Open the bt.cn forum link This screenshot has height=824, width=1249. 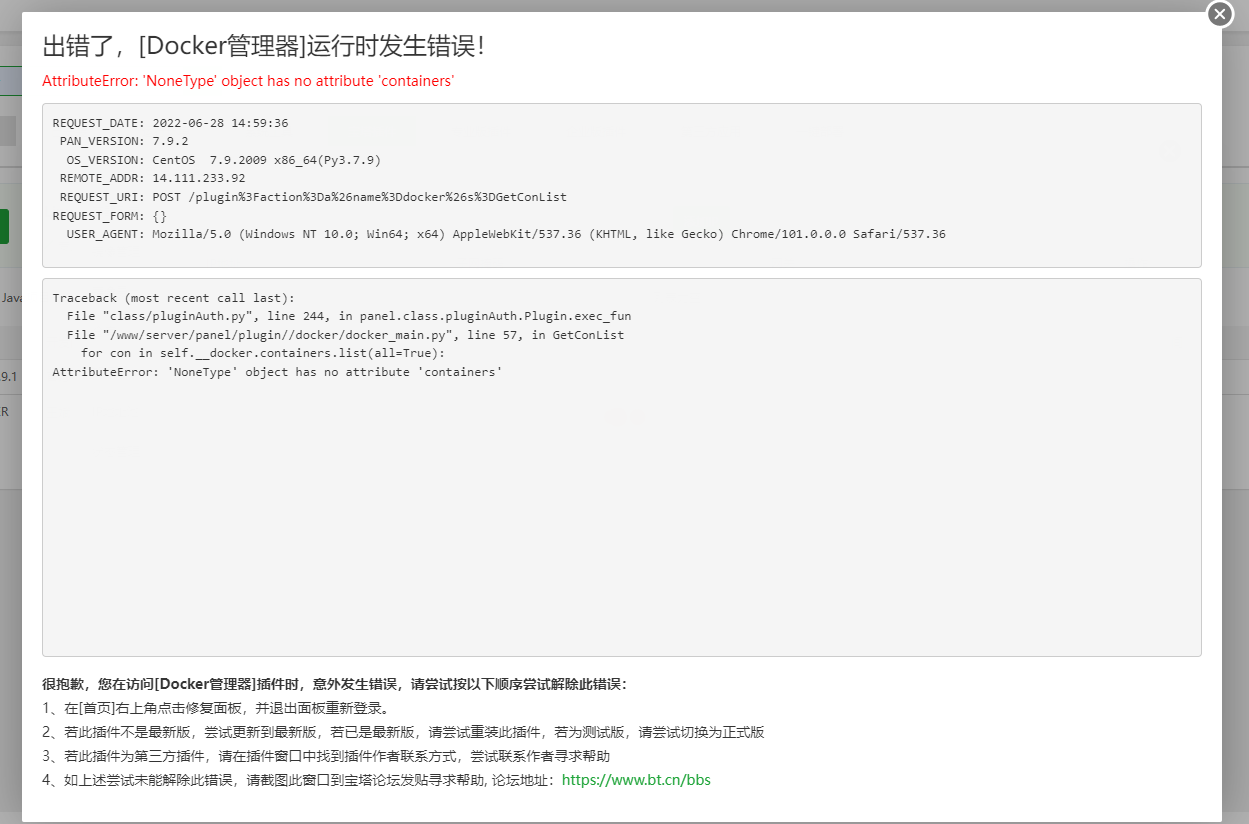click(636, 780)
